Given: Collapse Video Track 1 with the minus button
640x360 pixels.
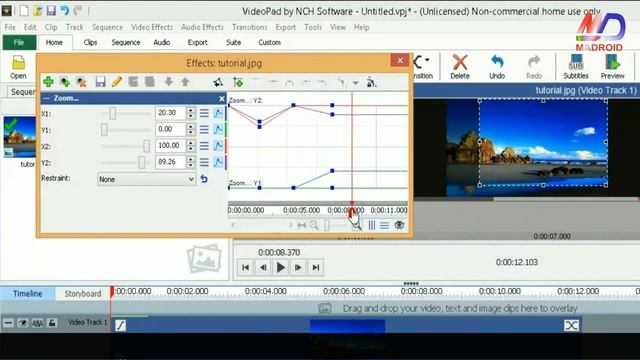Looking at the screenshot, I should pyautogui.click(x=8, y=323).
